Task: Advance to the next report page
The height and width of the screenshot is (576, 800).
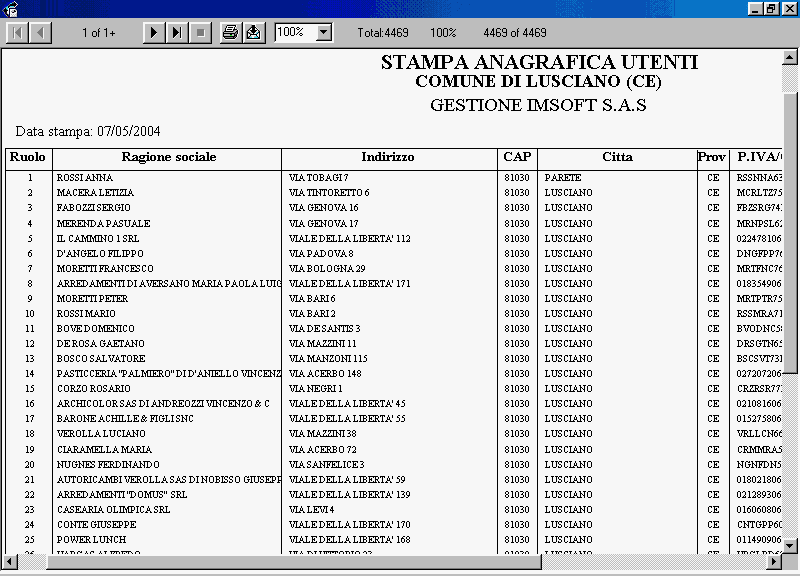Action: 154,33
